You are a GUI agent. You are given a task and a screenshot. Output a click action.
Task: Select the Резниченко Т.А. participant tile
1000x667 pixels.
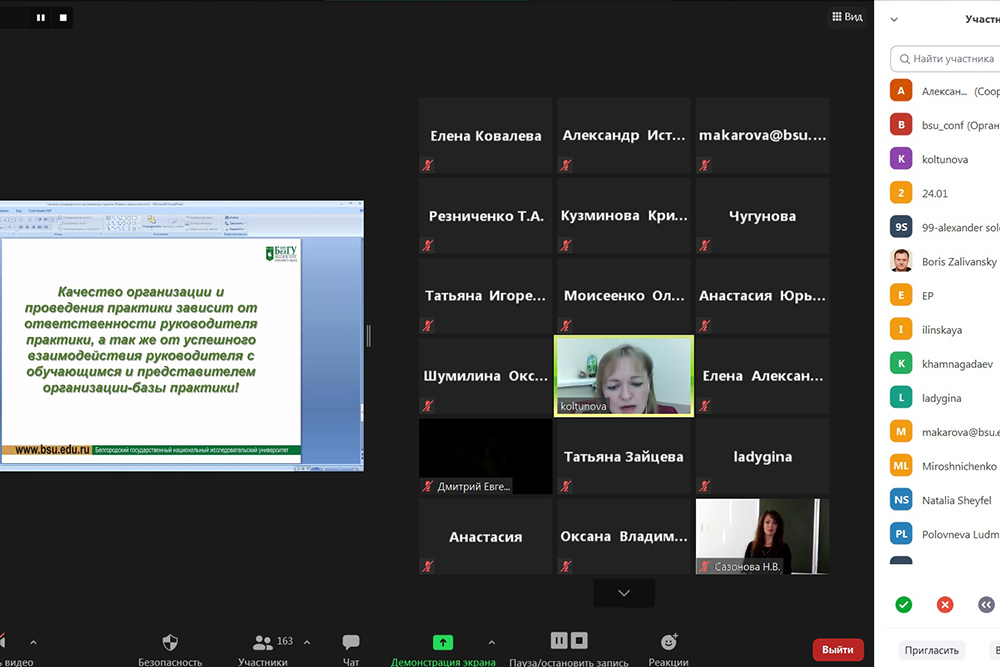click(485, 216)
